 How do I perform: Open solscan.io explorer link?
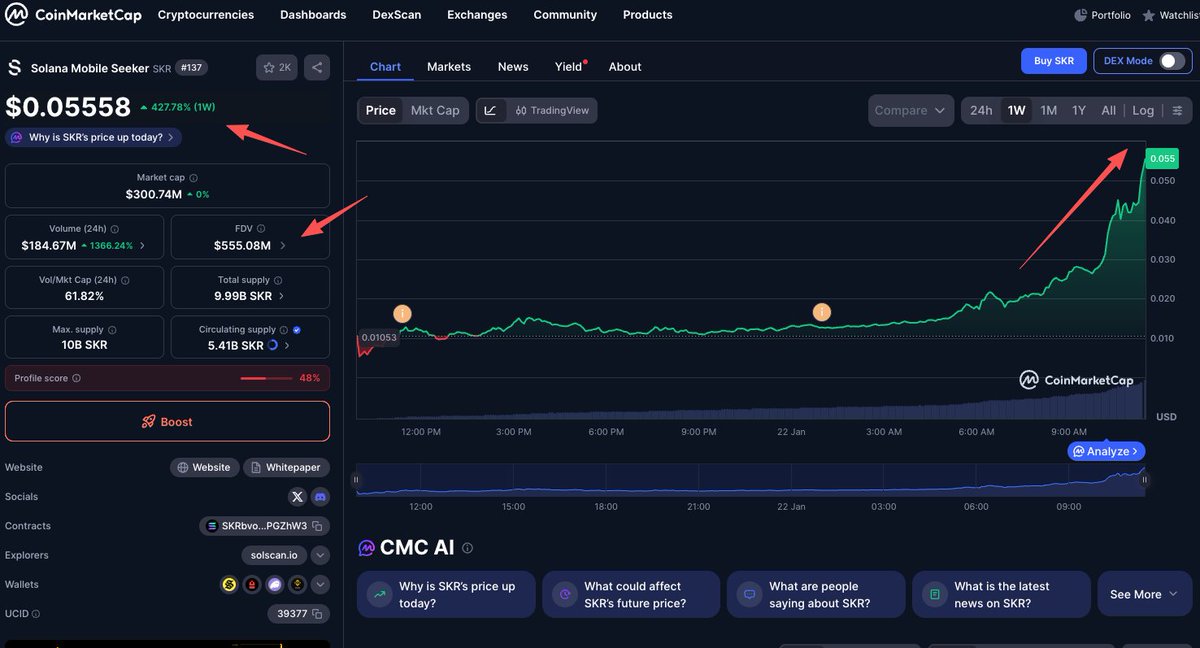[x=273, y=555]
